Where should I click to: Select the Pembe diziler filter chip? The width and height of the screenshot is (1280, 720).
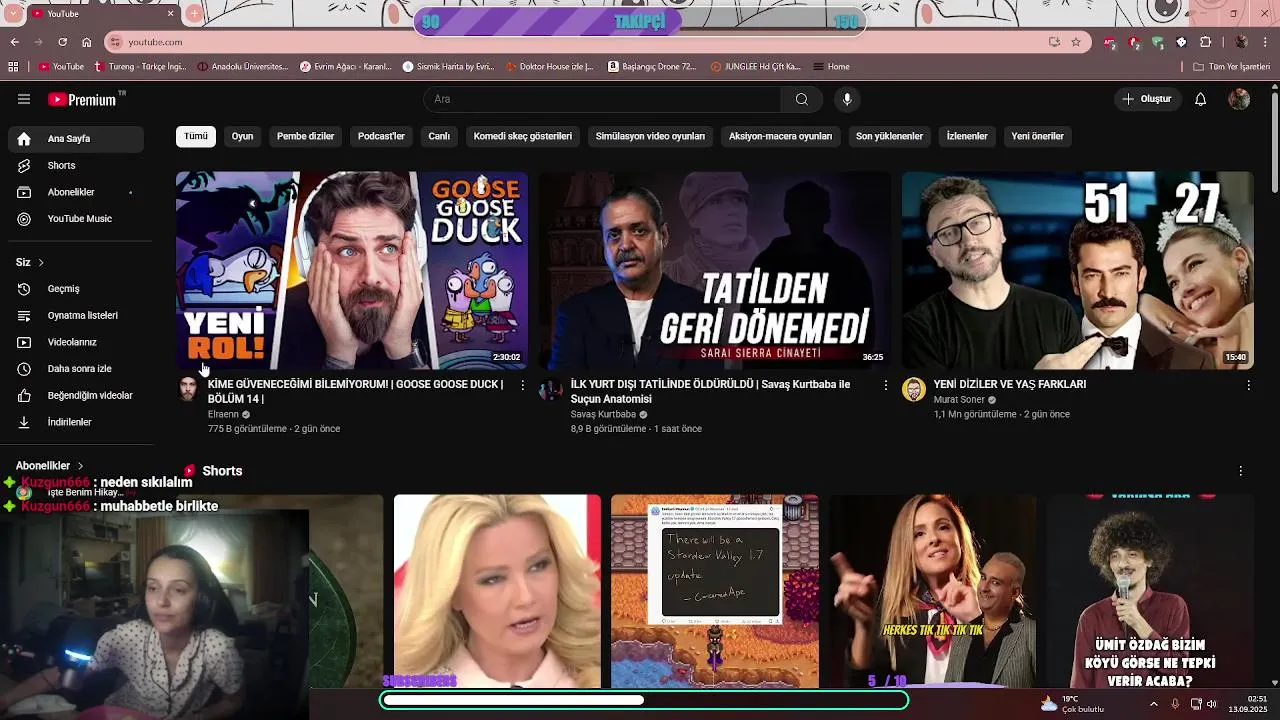point(305,136)
